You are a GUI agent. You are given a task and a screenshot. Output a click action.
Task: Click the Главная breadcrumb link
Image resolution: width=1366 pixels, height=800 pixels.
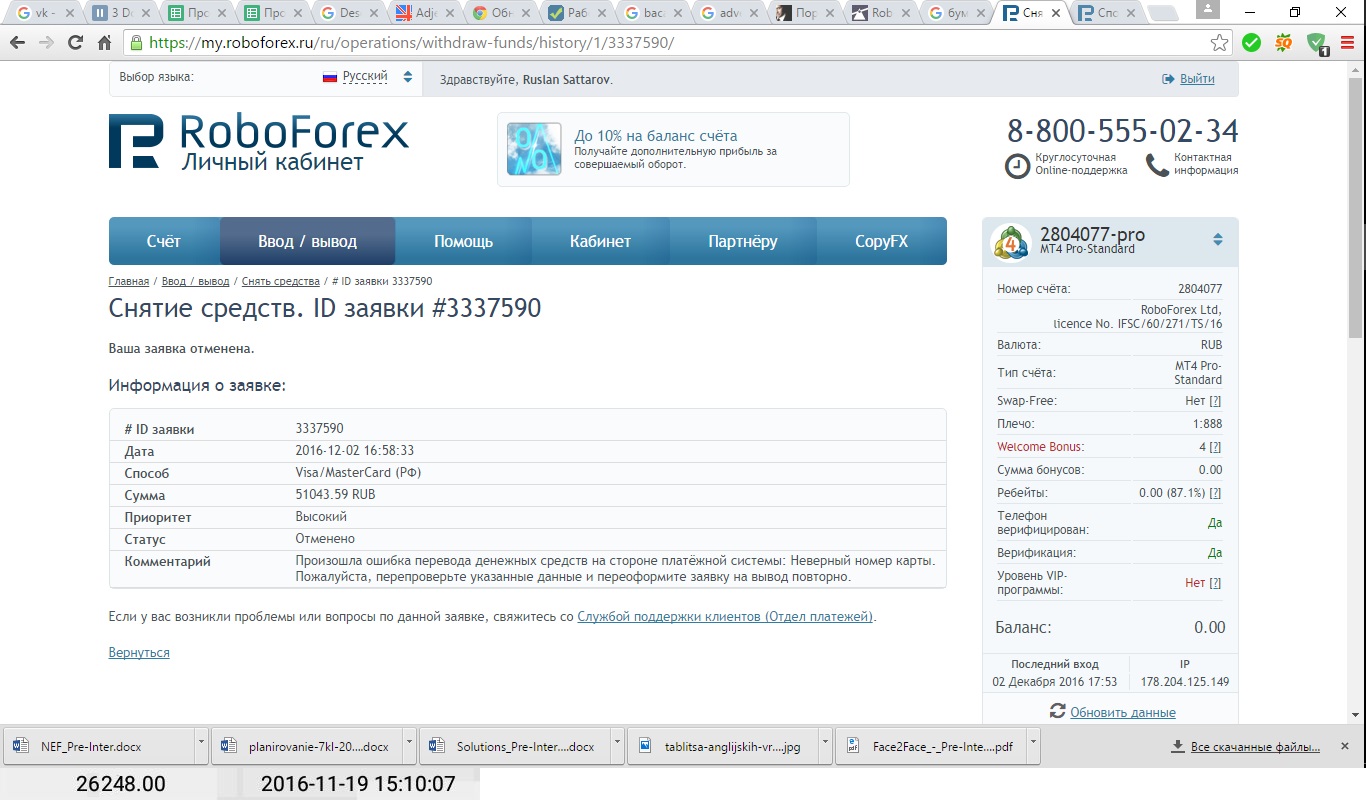point(129,282)
